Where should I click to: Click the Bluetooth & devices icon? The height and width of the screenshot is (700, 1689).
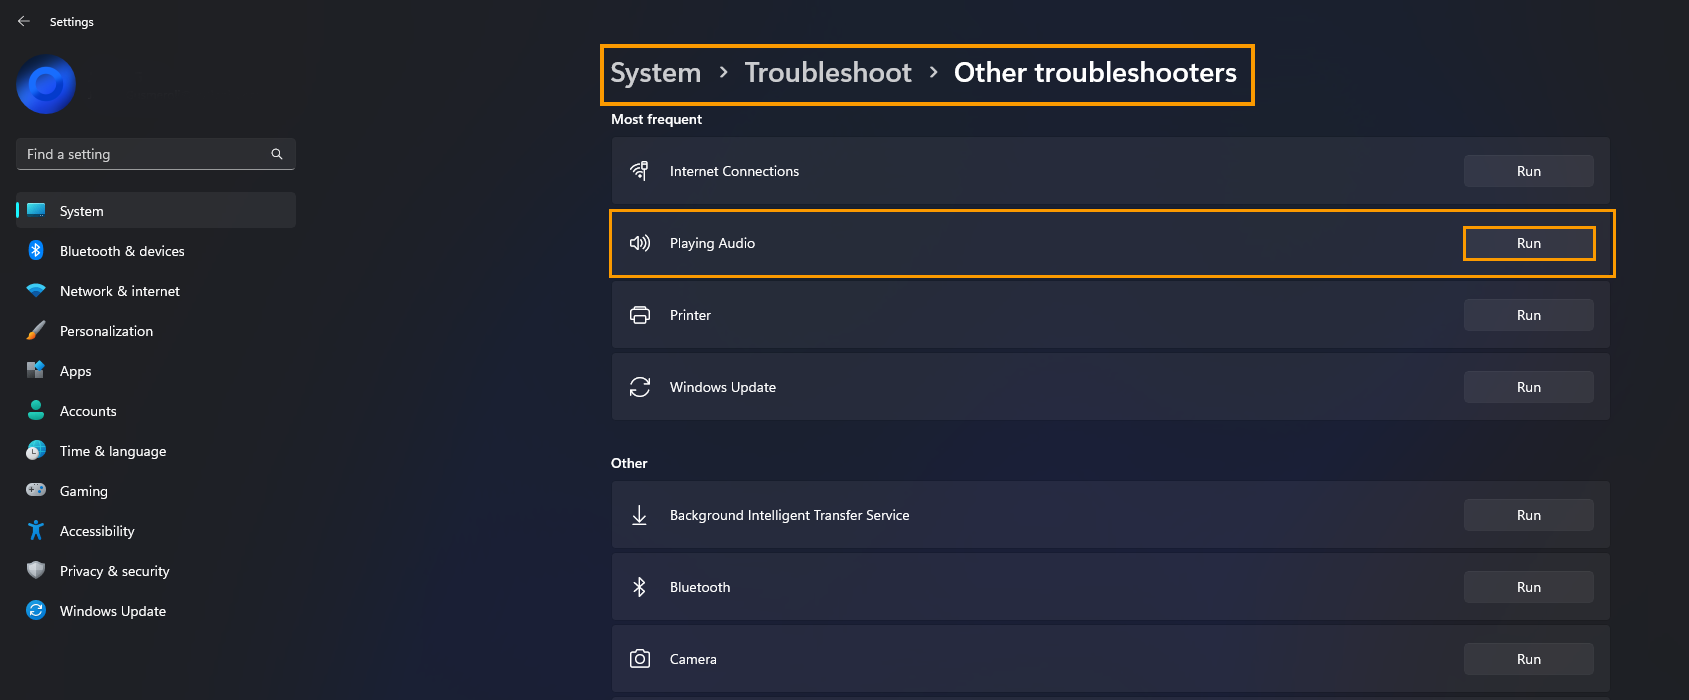coord(36,250)
